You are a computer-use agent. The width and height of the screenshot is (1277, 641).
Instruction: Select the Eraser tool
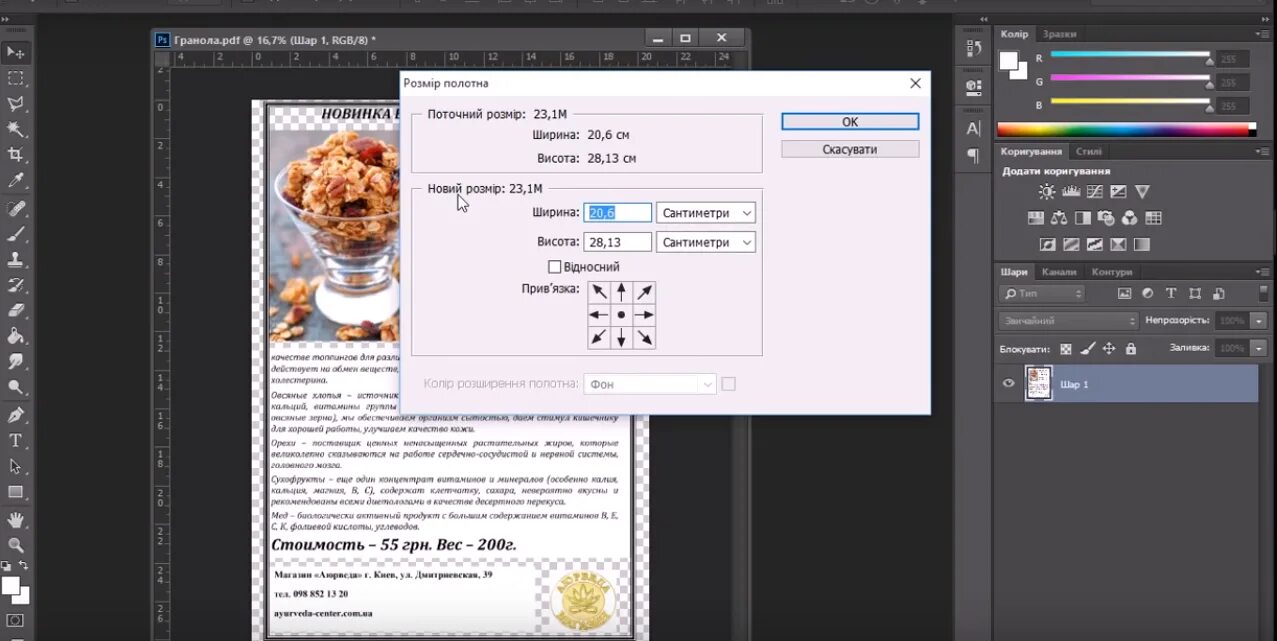click(16, 311)
